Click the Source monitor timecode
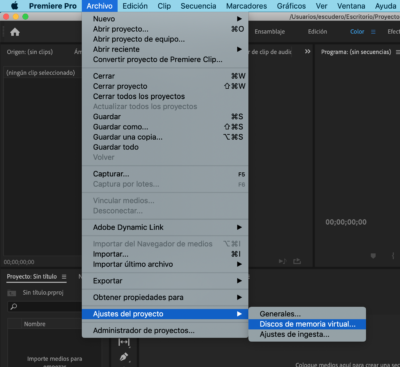 coord(19,262)
